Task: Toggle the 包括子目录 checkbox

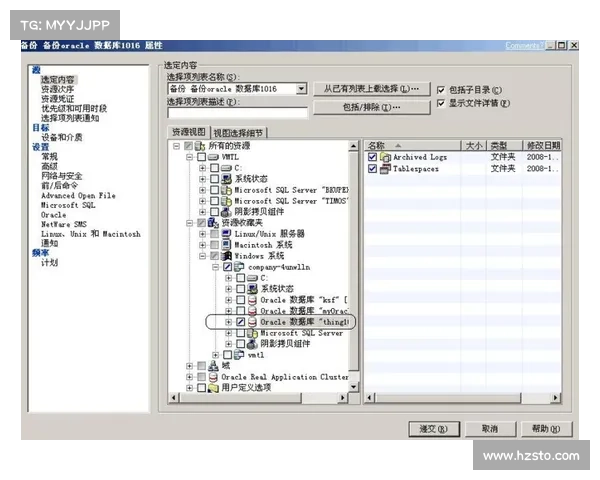Action: point(441,90)
